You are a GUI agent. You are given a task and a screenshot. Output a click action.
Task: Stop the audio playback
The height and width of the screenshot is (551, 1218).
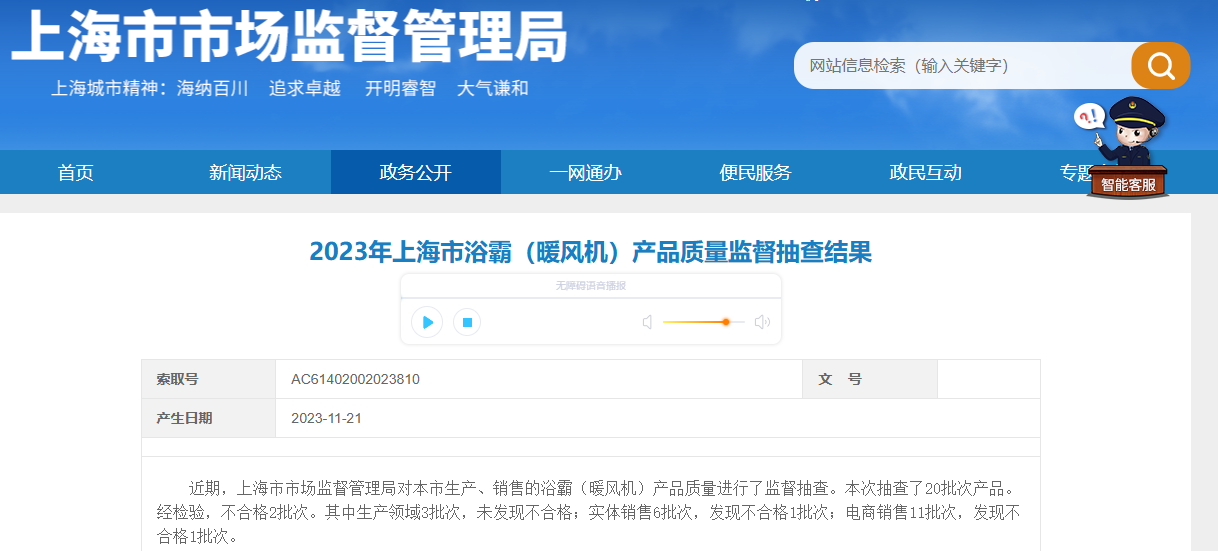click(x=467, y=322)
